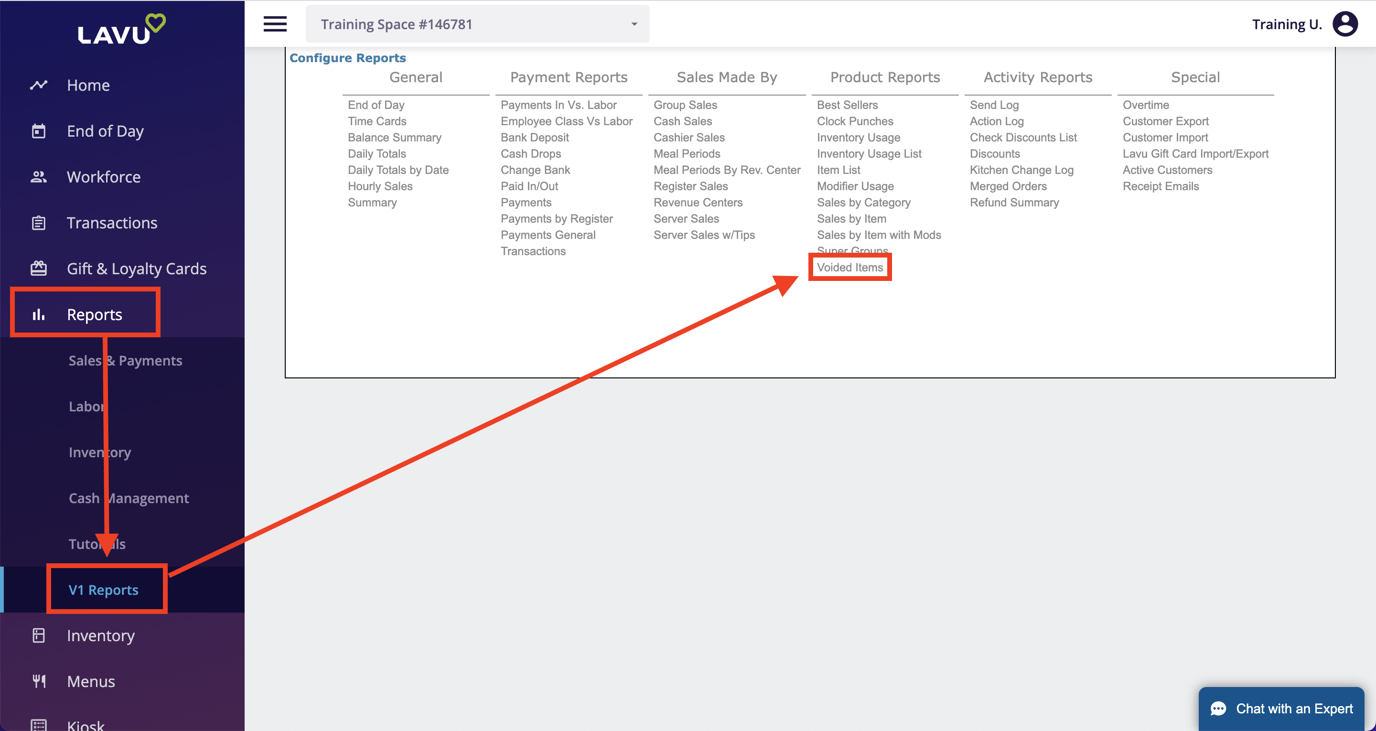The height and width of the screenshot is (731, 1376).
Task: Click the Transactions clipboard icon
Action: coord(39,223)
